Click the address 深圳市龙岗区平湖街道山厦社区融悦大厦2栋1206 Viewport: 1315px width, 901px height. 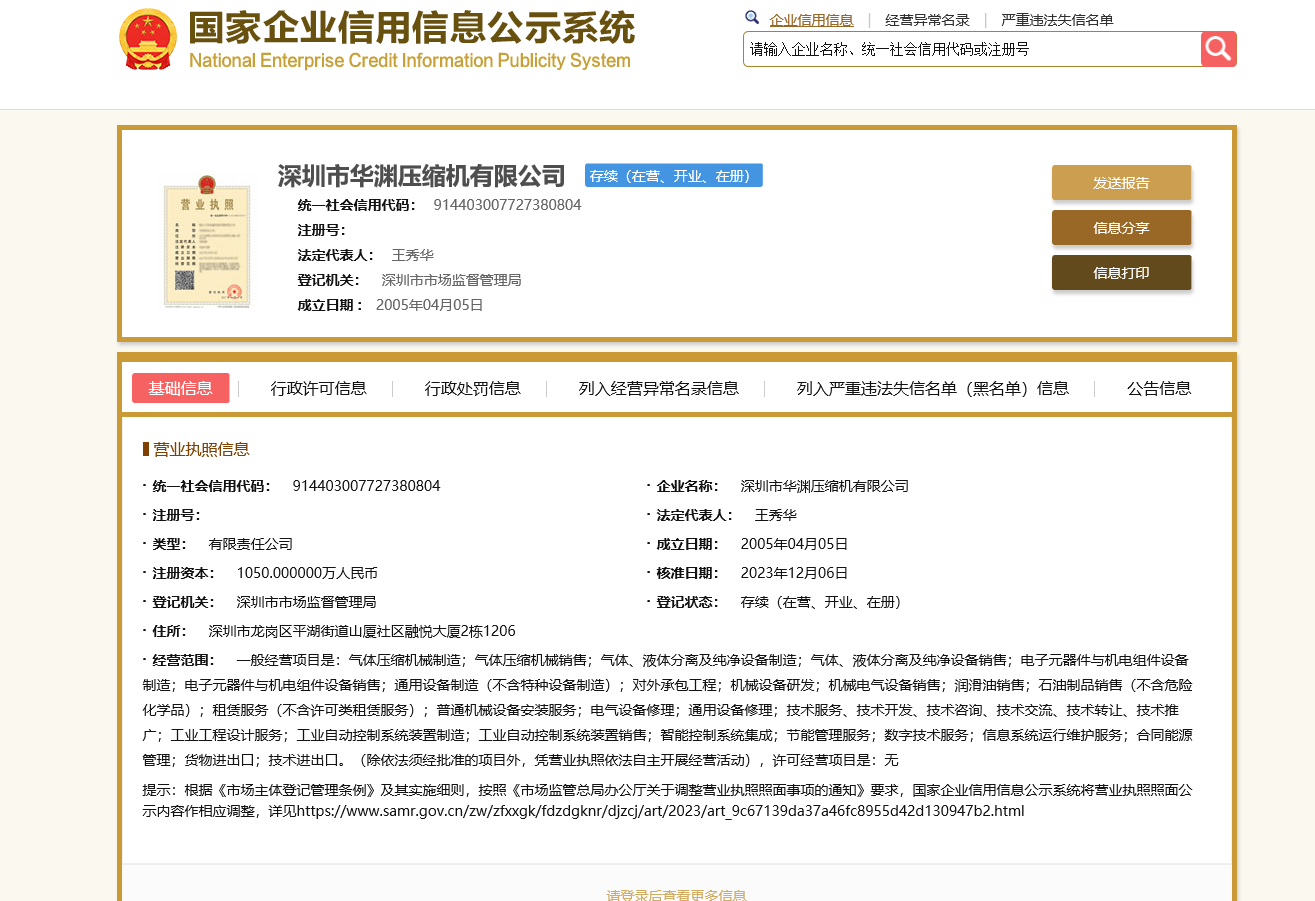pyautogui.click(x=362, y=631)
